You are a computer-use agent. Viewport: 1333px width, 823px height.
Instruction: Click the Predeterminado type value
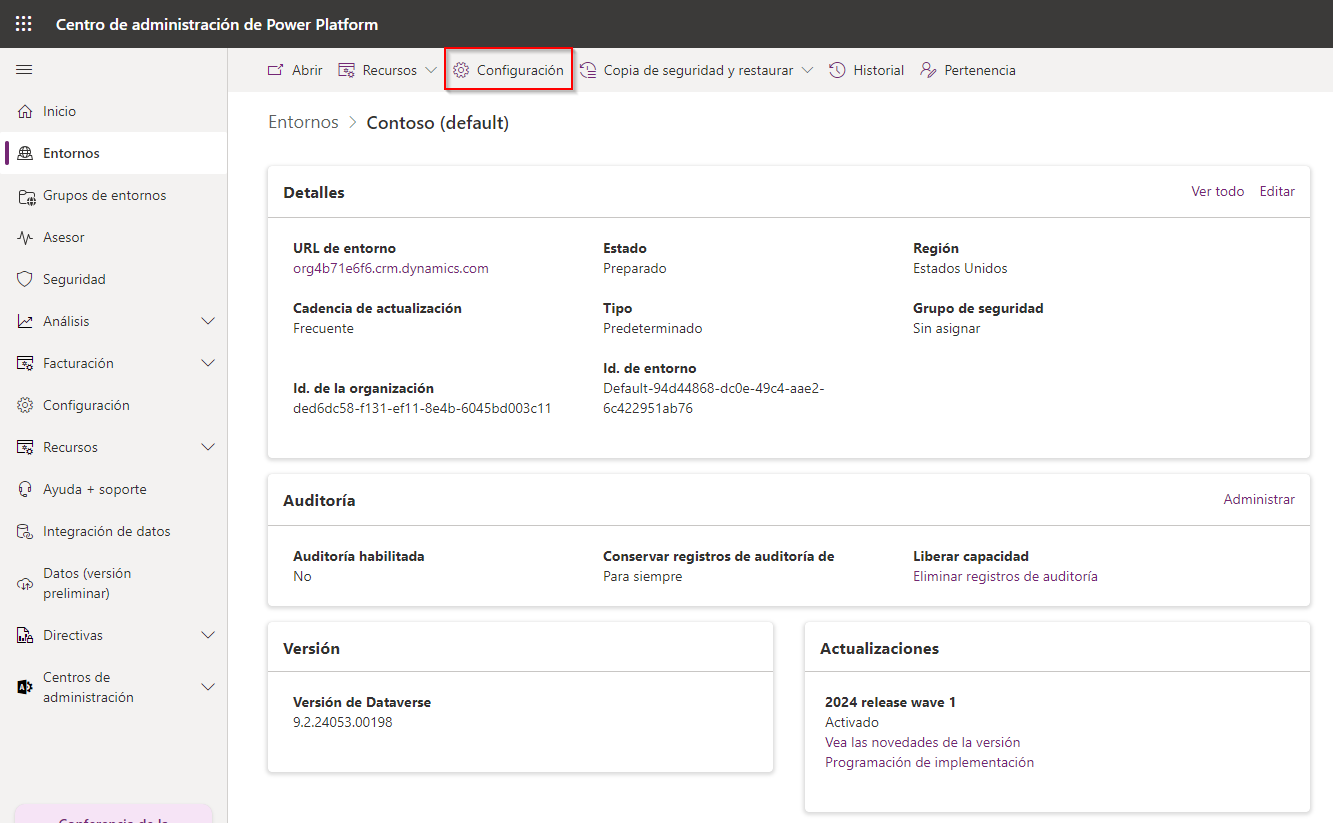click(653, 328)
